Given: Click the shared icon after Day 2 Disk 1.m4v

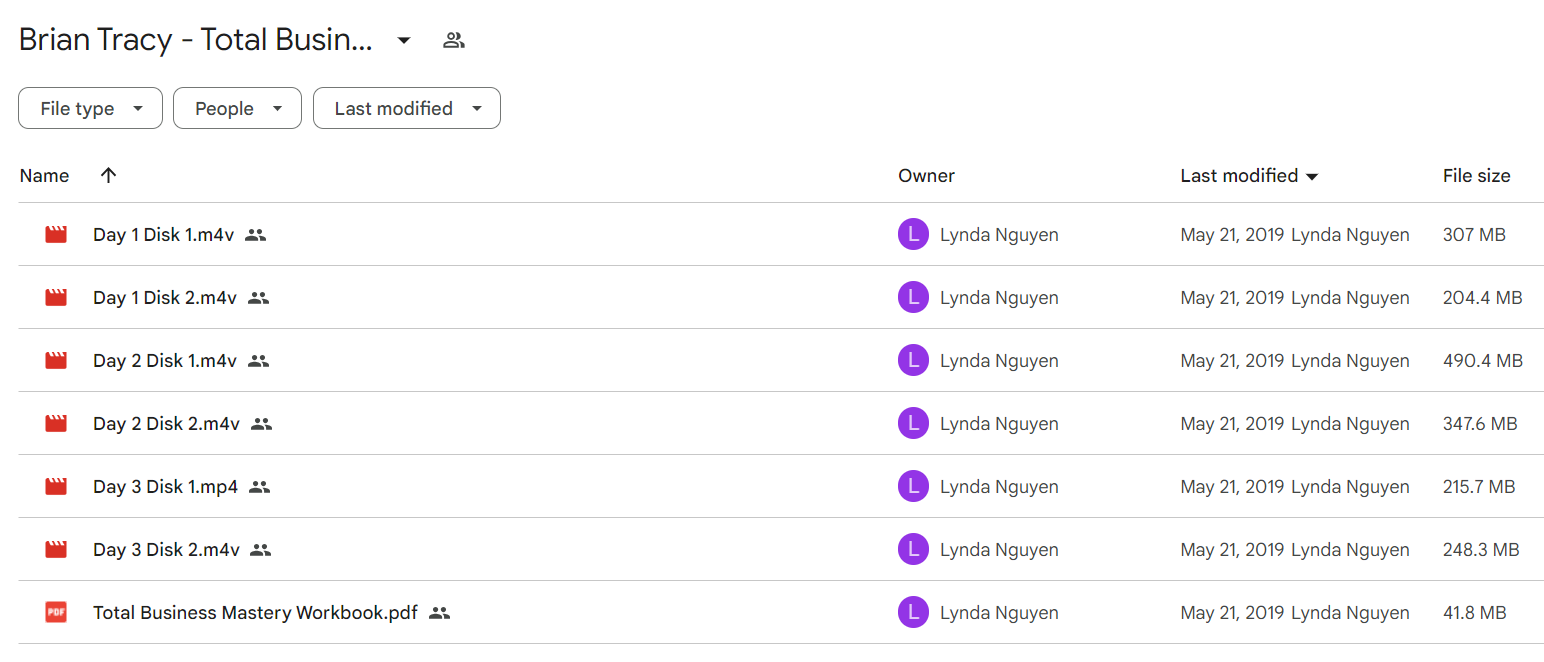Looking at the screenshot, I should pos(259,361).
